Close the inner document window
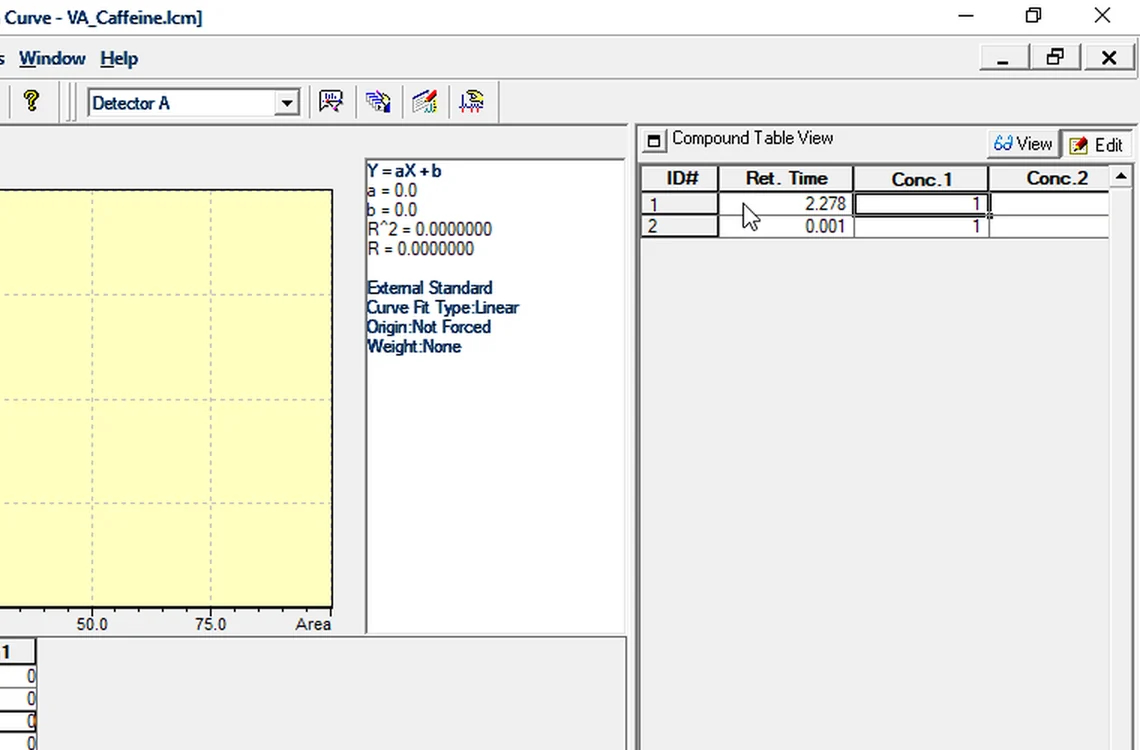The width and height of the screenshot is (1140, 750). pyautogui.click(x=1108, y=58)
